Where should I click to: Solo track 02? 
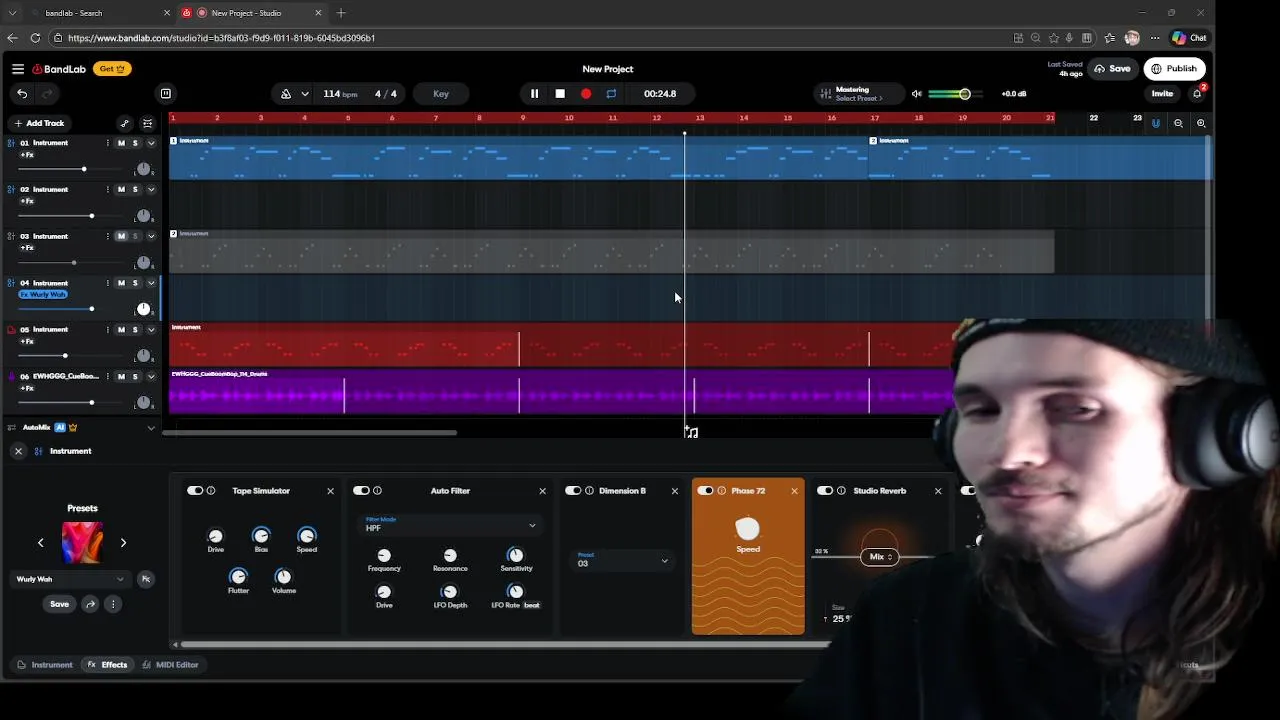click(x=136, y=190)
